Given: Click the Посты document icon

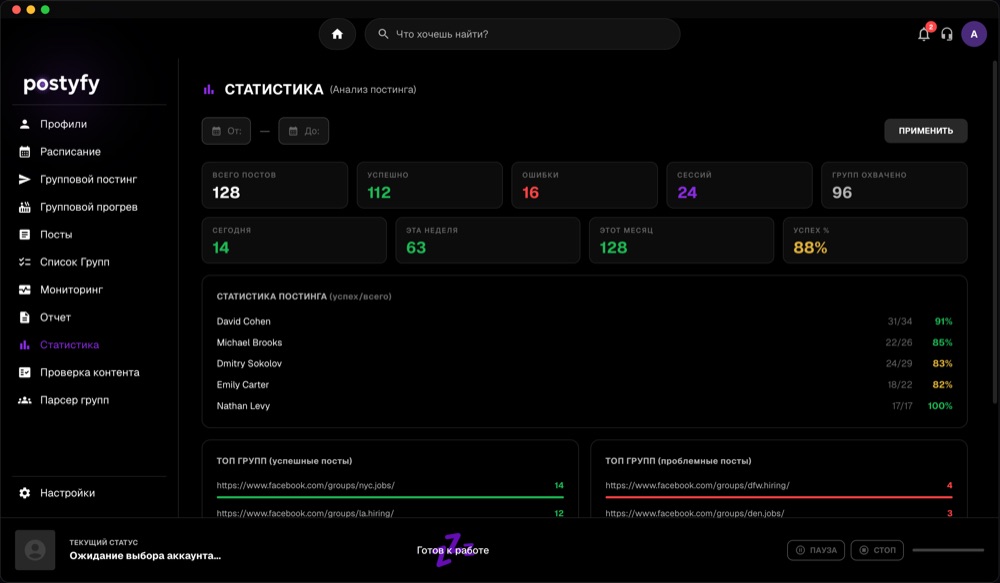Looking at the screenshot, I should point(25,234).
